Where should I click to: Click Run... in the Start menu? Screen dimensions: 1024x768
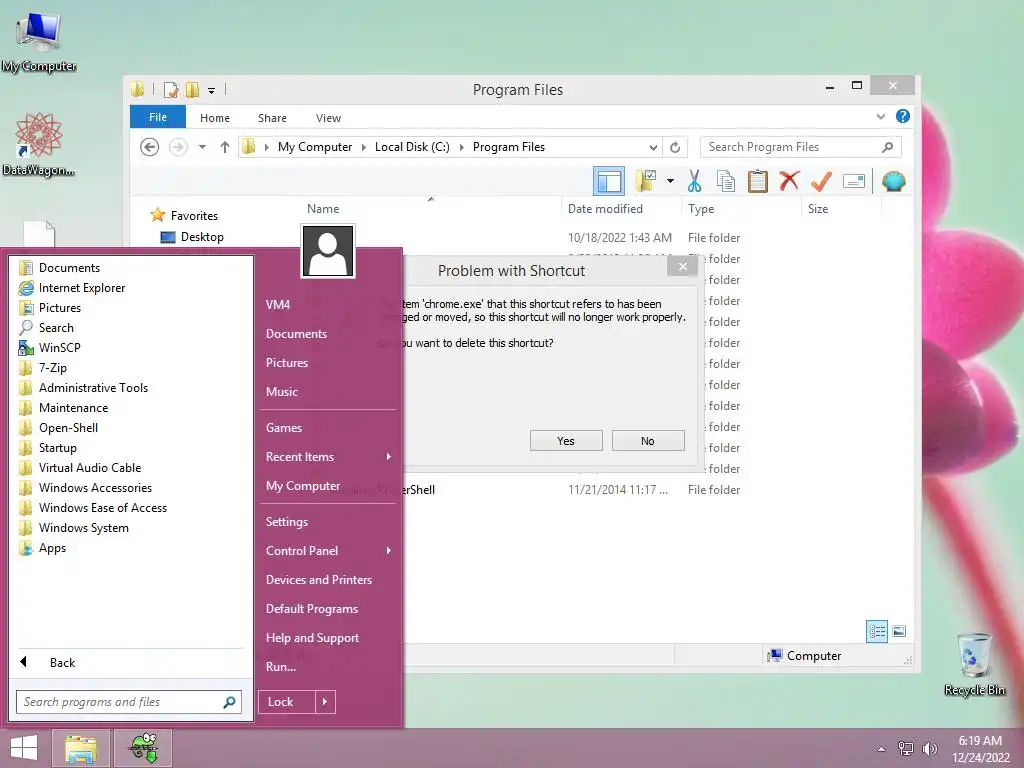tap(281, 667)
